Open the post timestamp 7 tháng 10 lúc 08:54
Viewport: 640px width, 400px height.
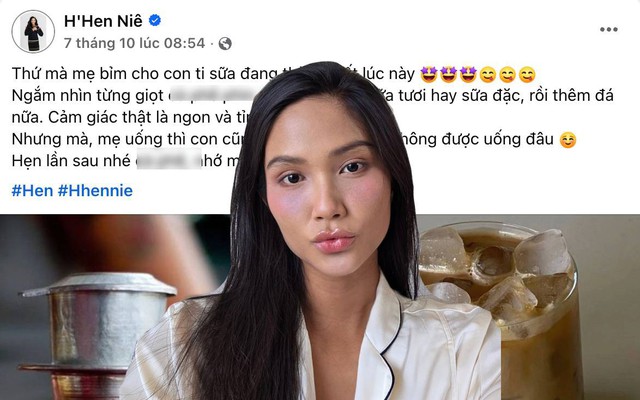(x=134, y=43)
